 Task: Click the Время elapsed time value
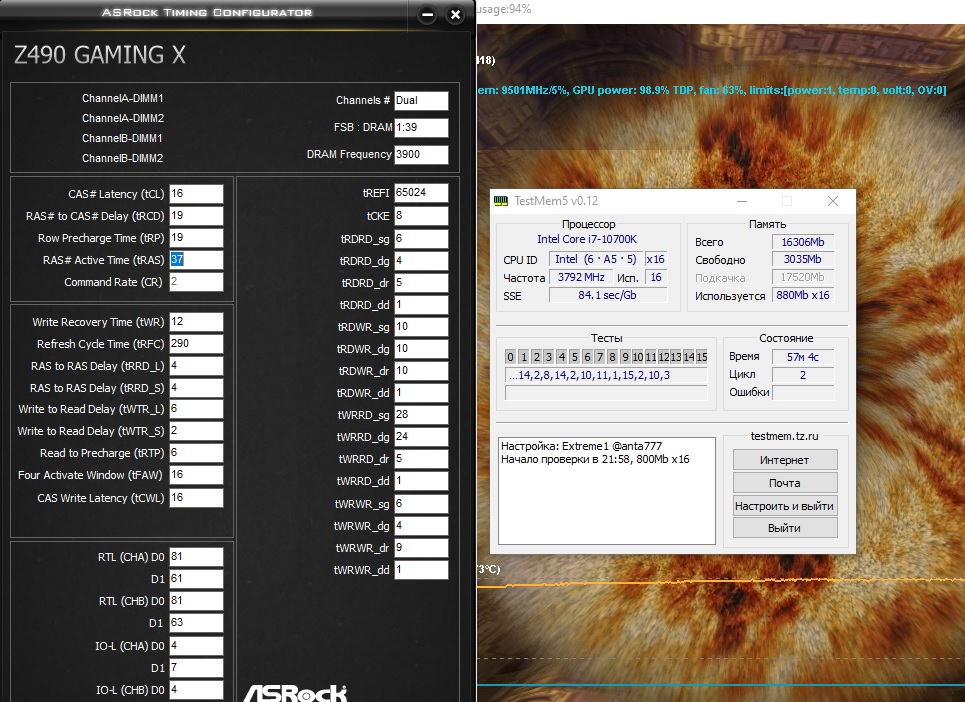point(803,357)
